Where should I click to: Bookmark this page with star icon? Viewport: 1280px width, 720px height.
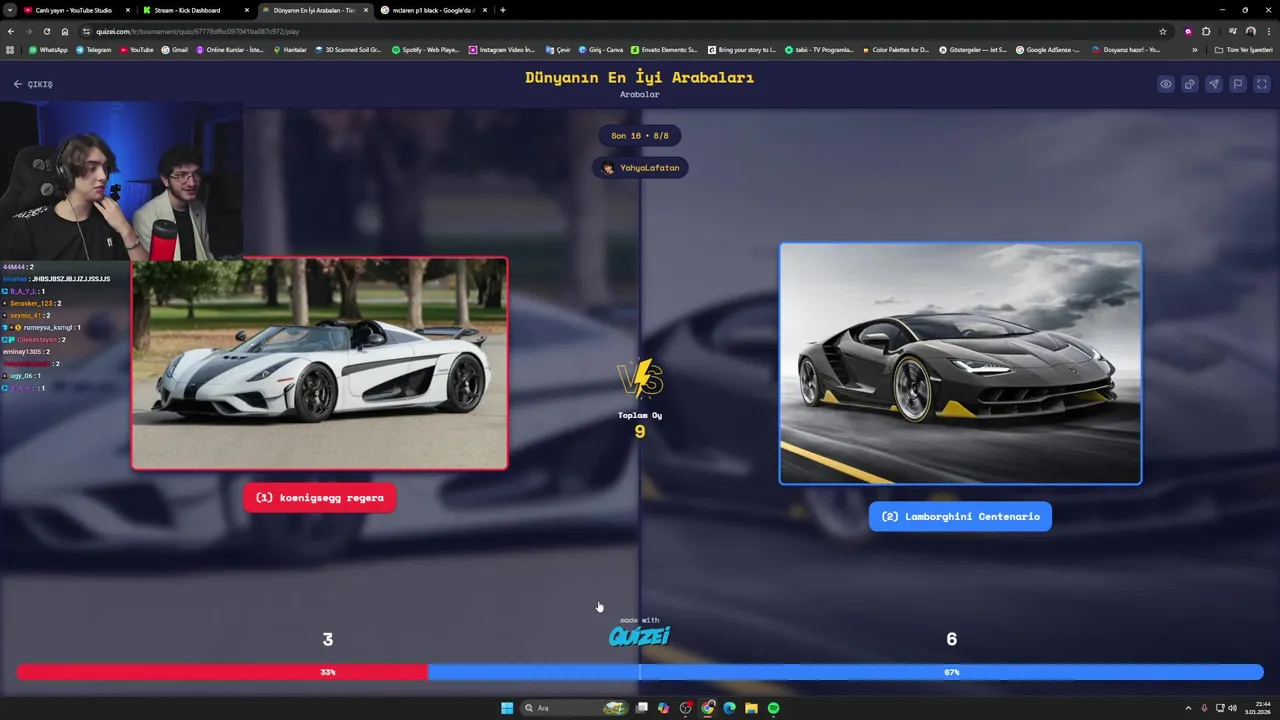tap(1162, 31)
